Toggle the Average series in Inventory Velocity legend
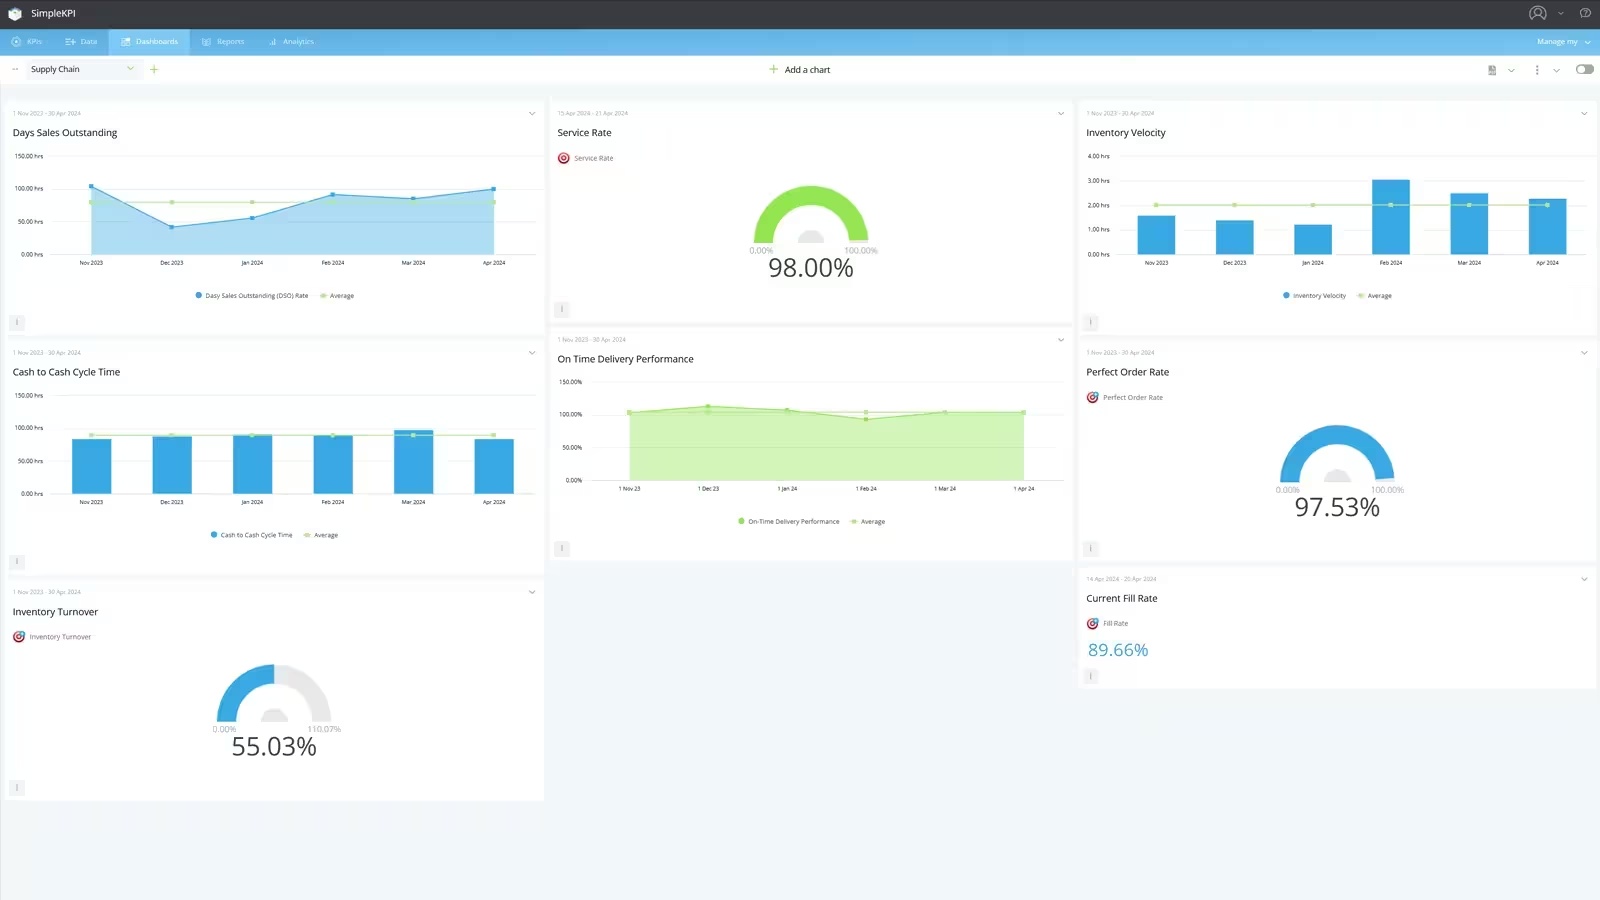The width and height of the screenshot is (1600, 900). [x=1376, y=295]
